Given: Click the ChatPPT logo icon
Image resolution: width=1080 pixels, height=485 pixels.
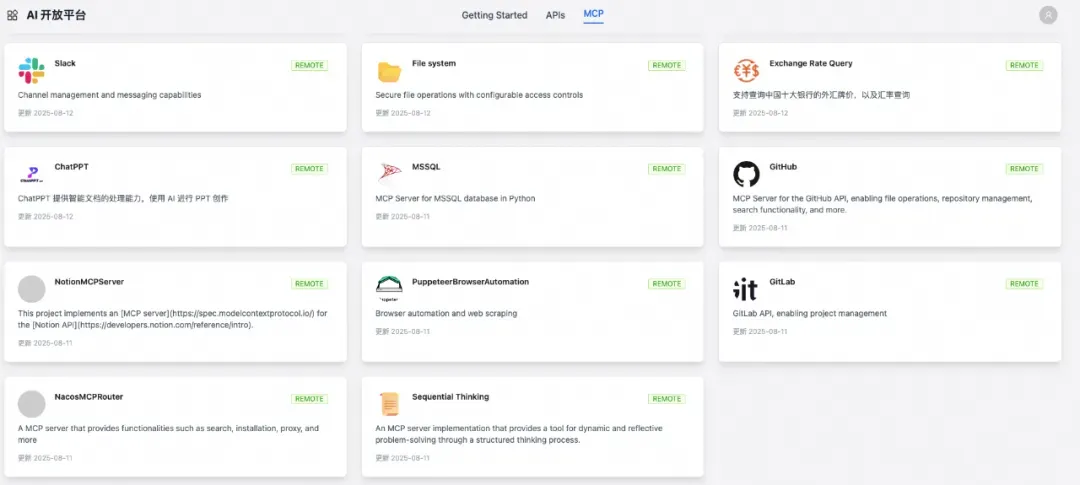Looking at the screenshot, I should 31,174.
